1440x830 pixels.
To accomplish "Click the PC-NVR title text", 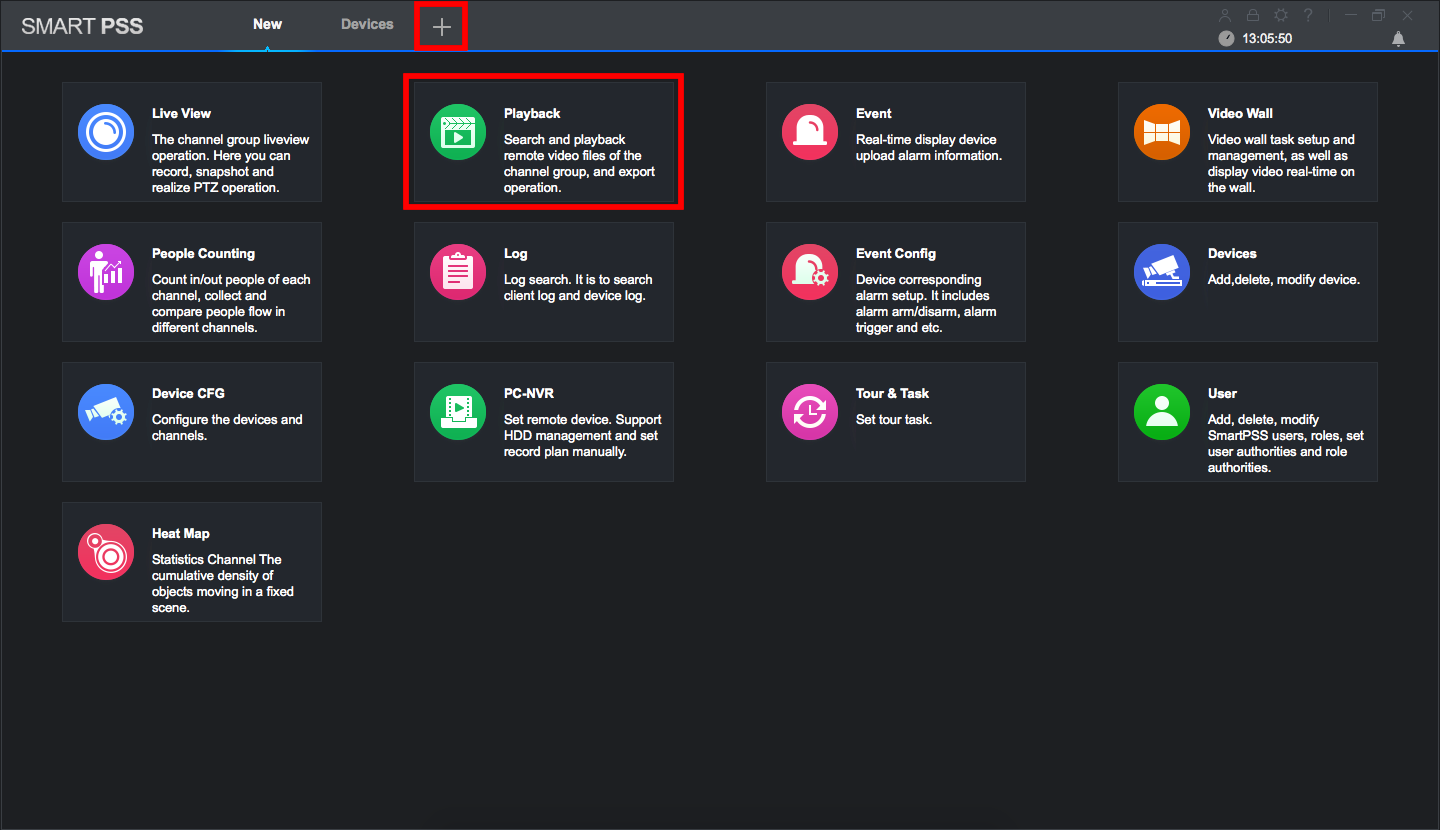I will [529, 393].
